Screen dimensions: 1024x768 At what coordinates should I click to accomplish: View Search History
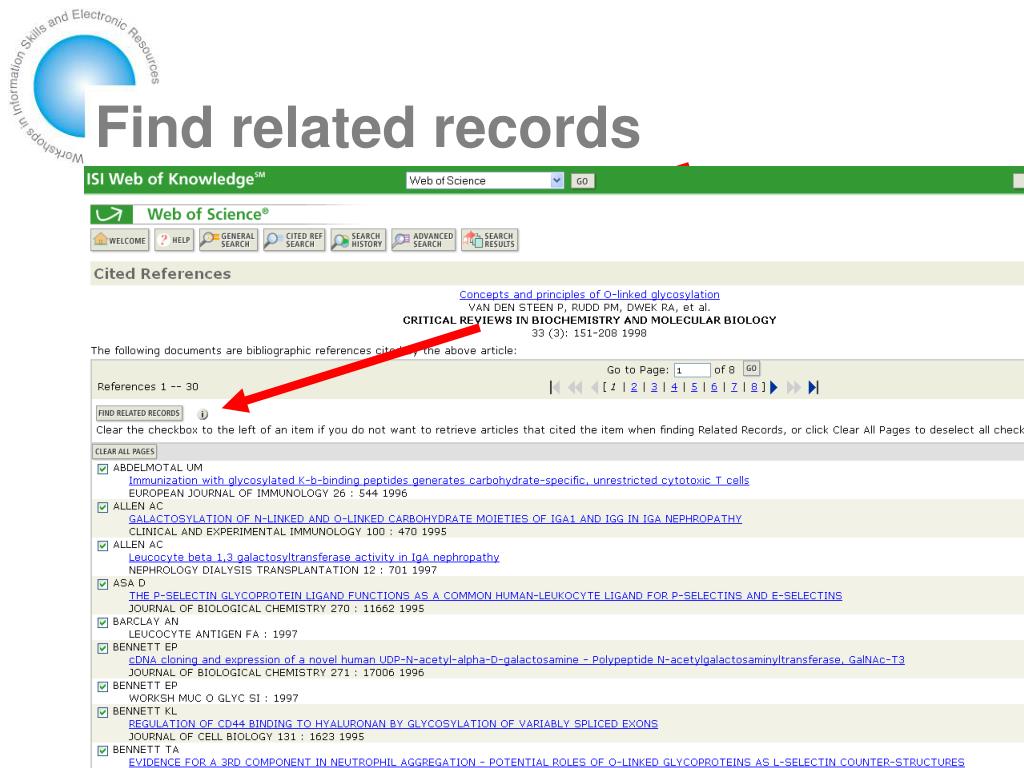(x=359, y=240)
